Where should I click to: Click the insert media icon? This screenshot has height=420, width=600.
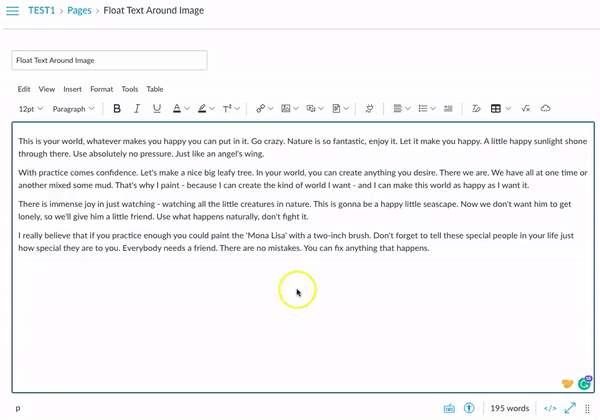point(311,109)
